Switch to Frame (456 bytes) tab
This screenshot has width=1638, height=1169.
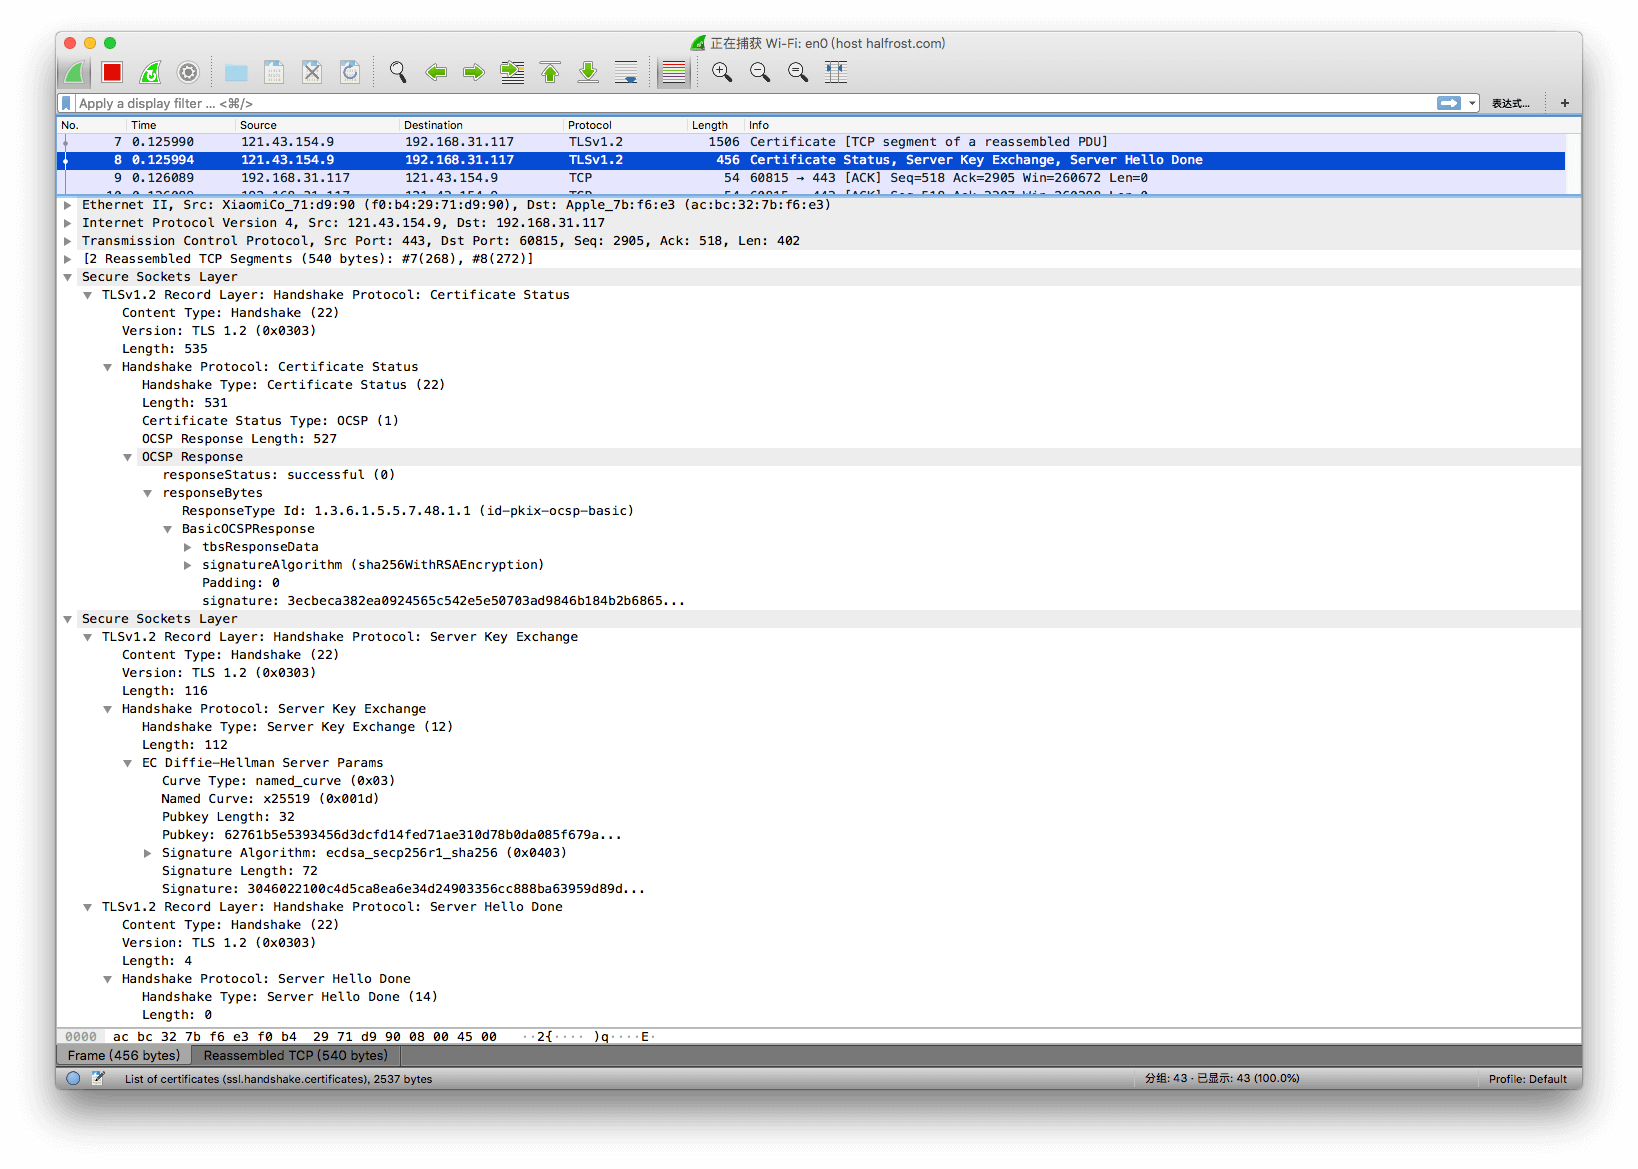(x=124, y=1055)
